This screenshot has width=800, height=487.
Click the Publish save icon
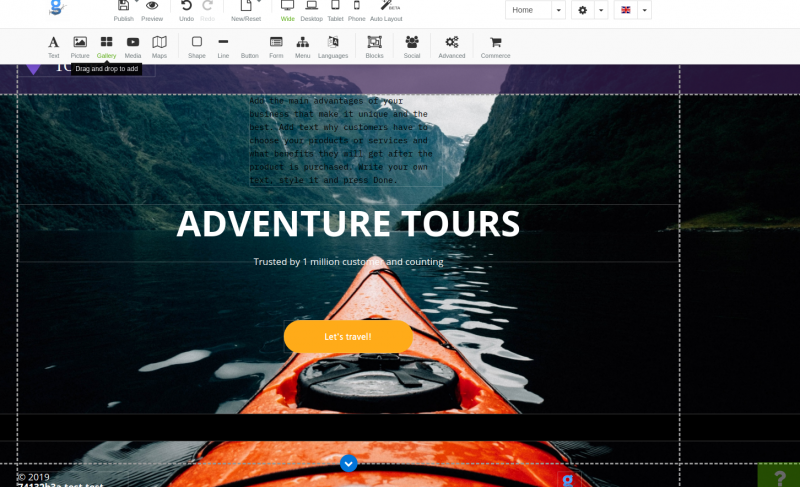(x=123, y=7)
